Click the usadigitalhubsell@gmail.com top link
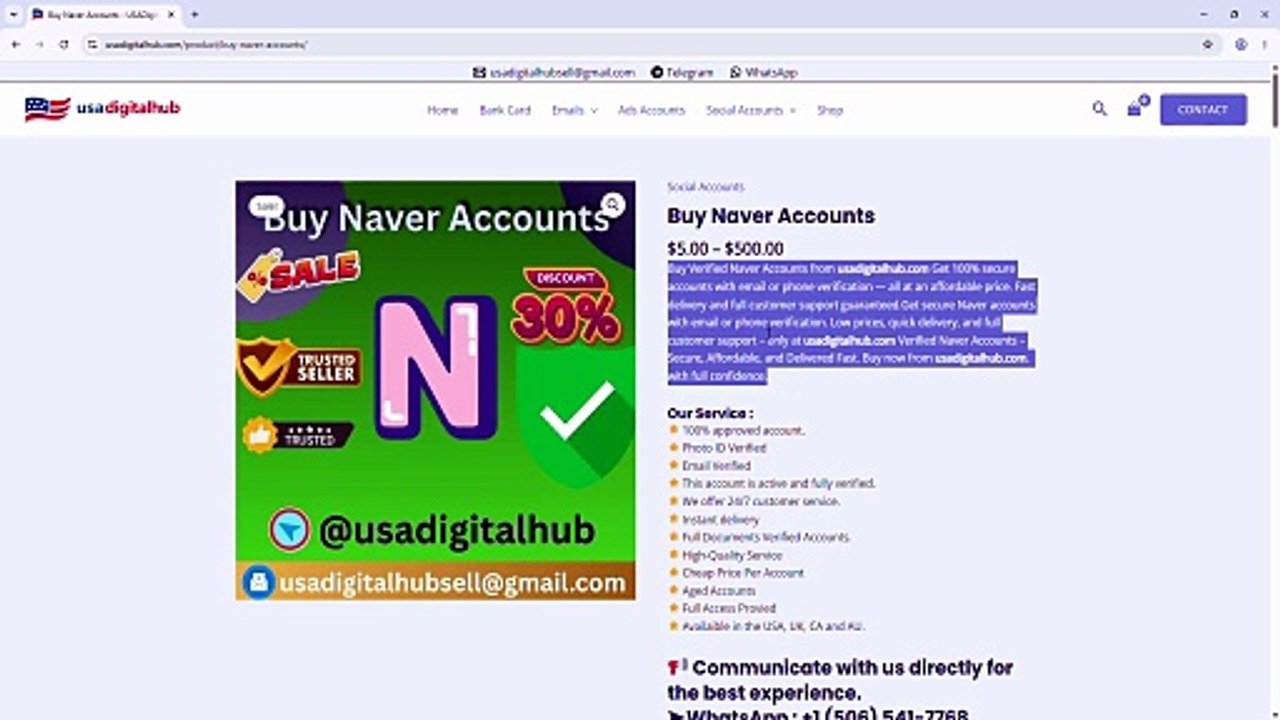1280x720 pixels. [554, 72]
